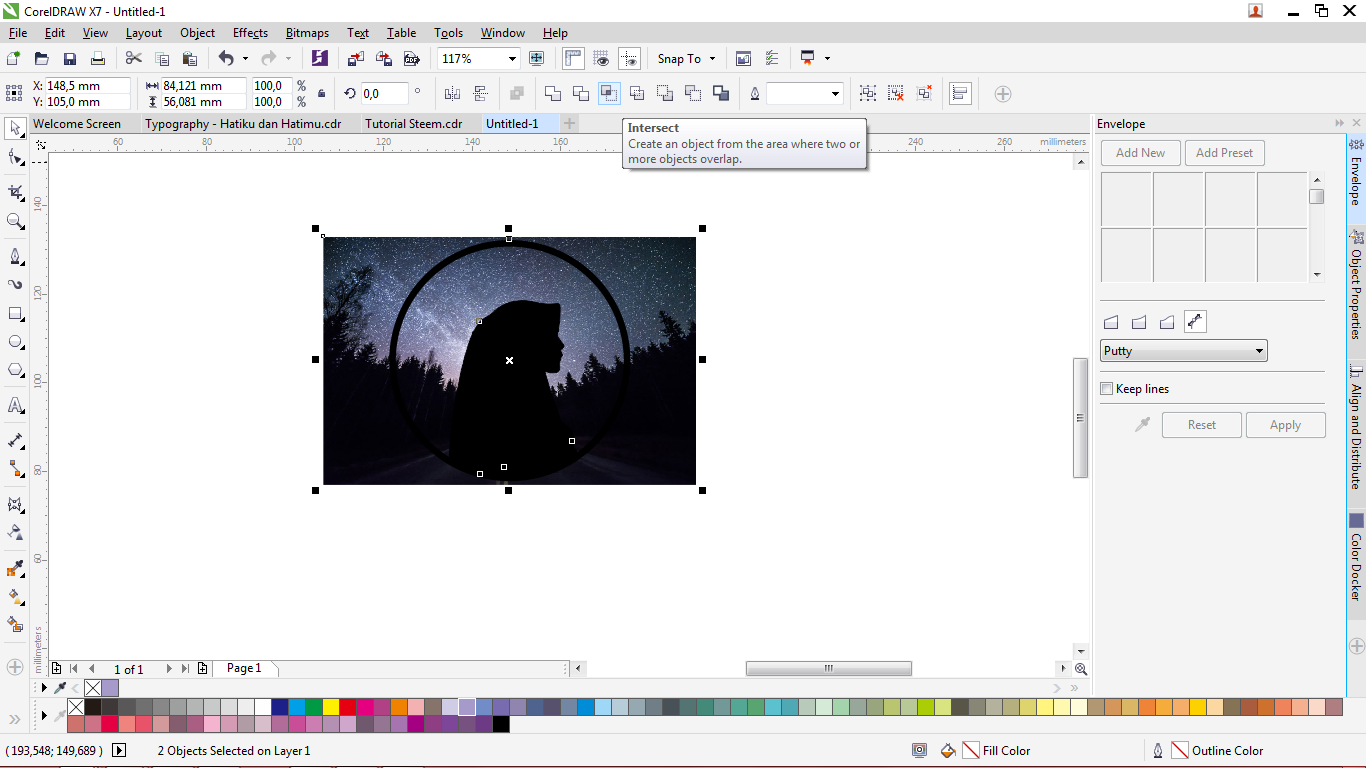Image resolution: width=1366 pixels, height=768 pixels.
Task: Click the Import icon in toolbar
Action: tap(355, 59)
